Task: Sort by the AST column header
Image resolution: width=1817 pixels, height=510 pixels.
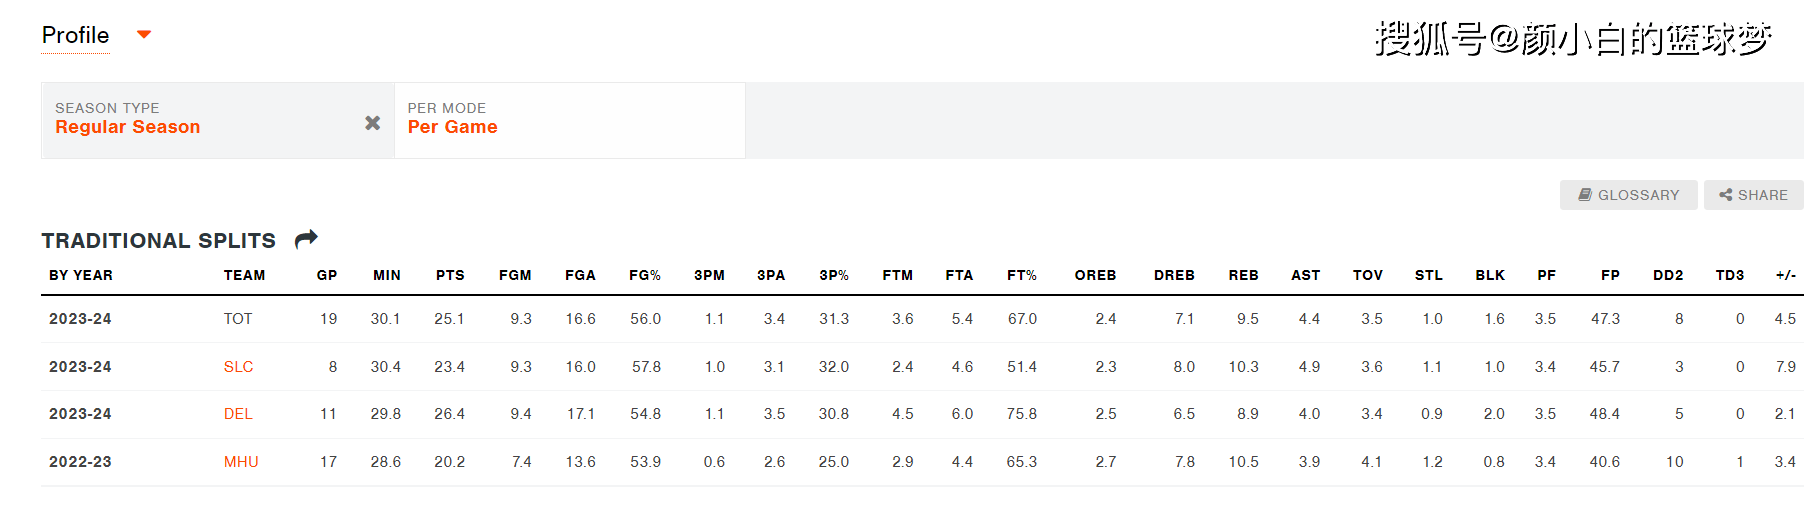Action: [1306, 275]
